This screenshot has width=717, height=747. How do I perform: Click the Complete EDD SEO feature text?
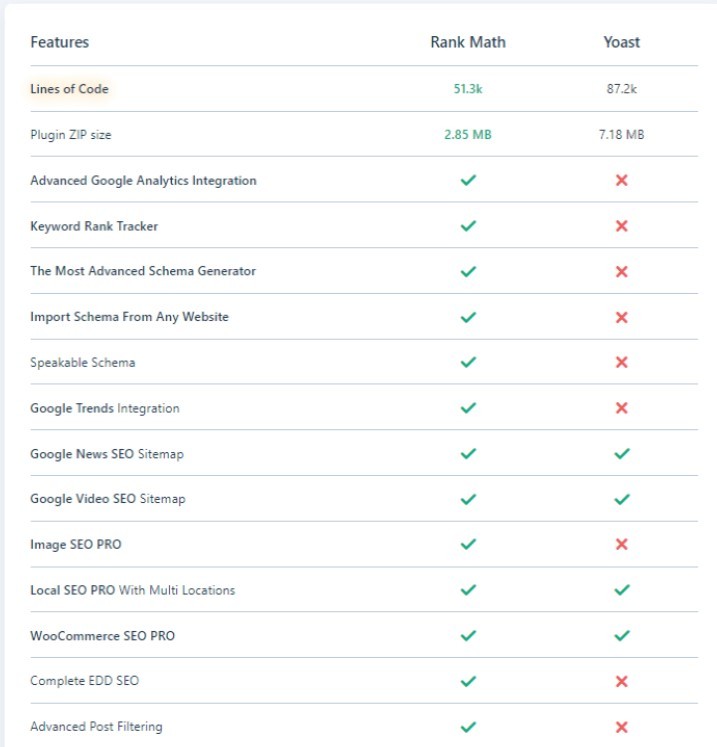(x=85, y=681)
